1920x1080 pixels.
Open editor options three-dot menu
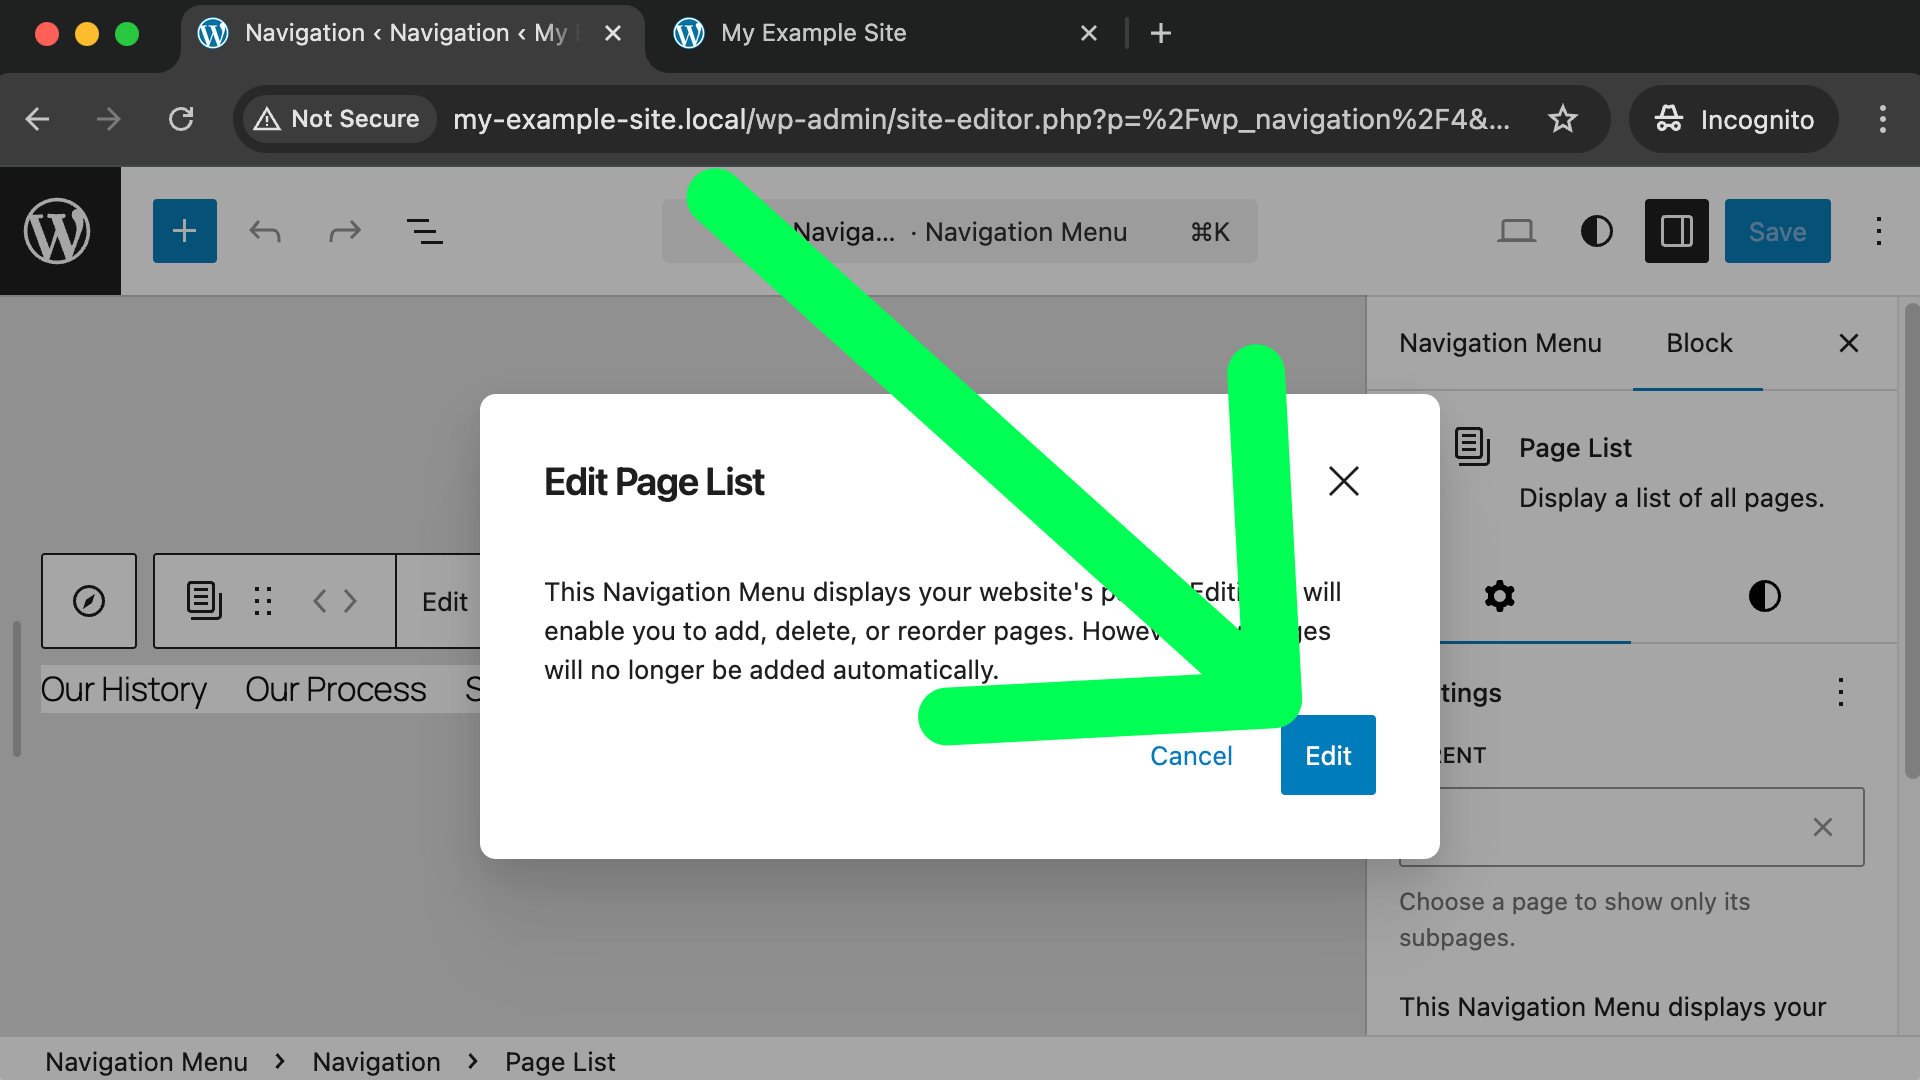point(1879,231)
